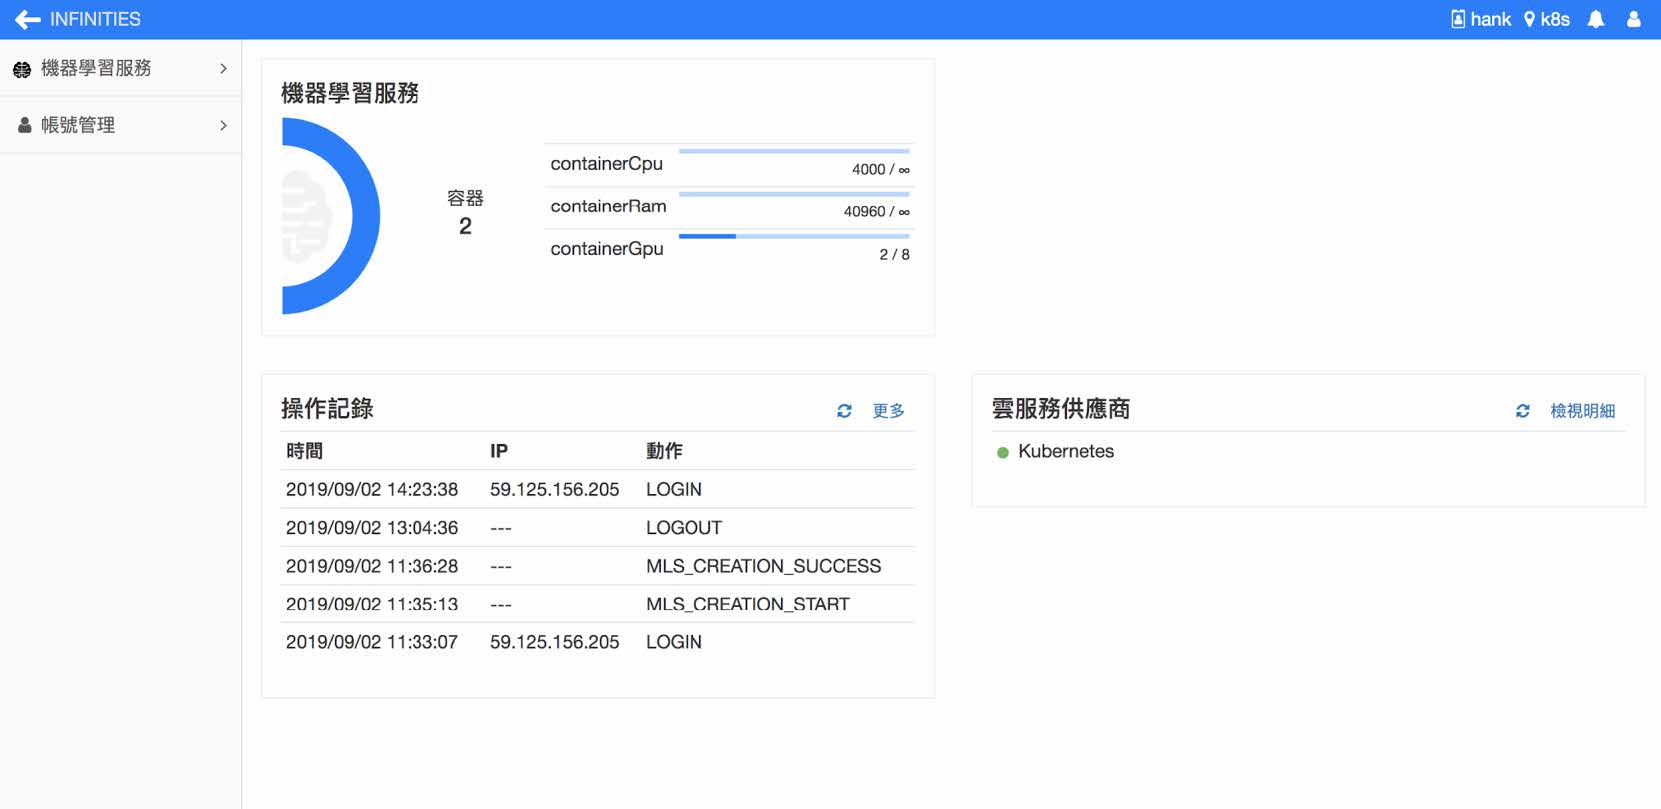Click the brain icon next to 機器學習服務

point(22,69)
